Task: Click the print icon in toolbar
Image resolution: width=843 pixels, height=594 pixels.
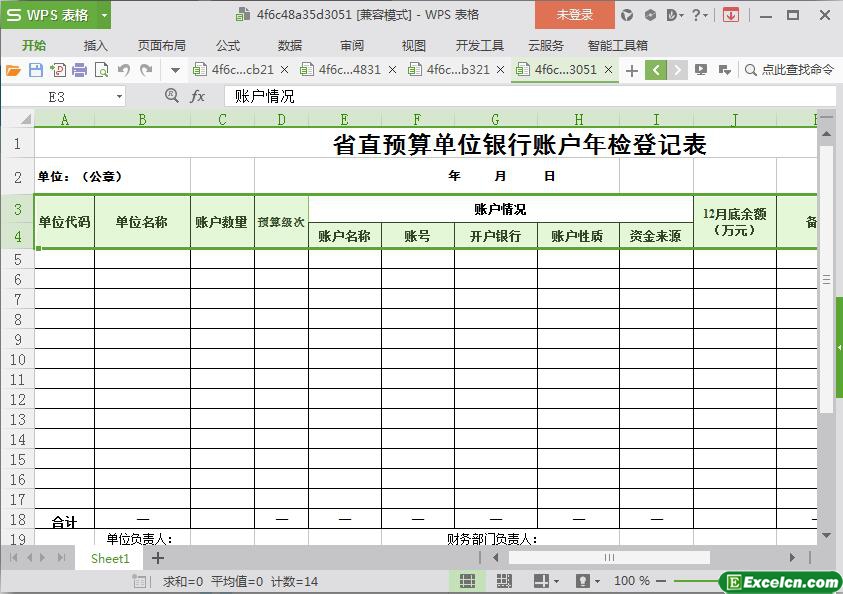Action: 79,70
